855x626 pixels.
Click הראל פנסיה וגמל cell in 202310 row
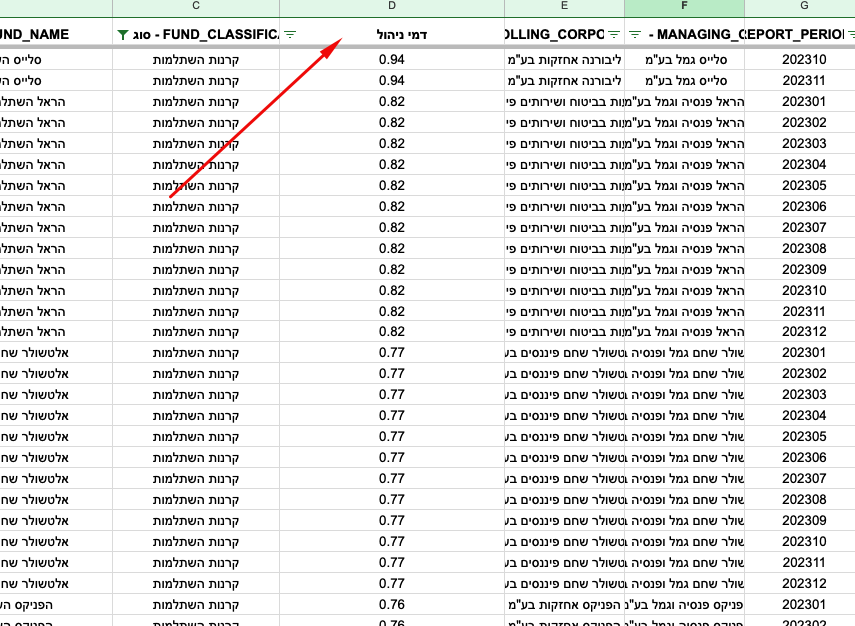coord(684,291)
